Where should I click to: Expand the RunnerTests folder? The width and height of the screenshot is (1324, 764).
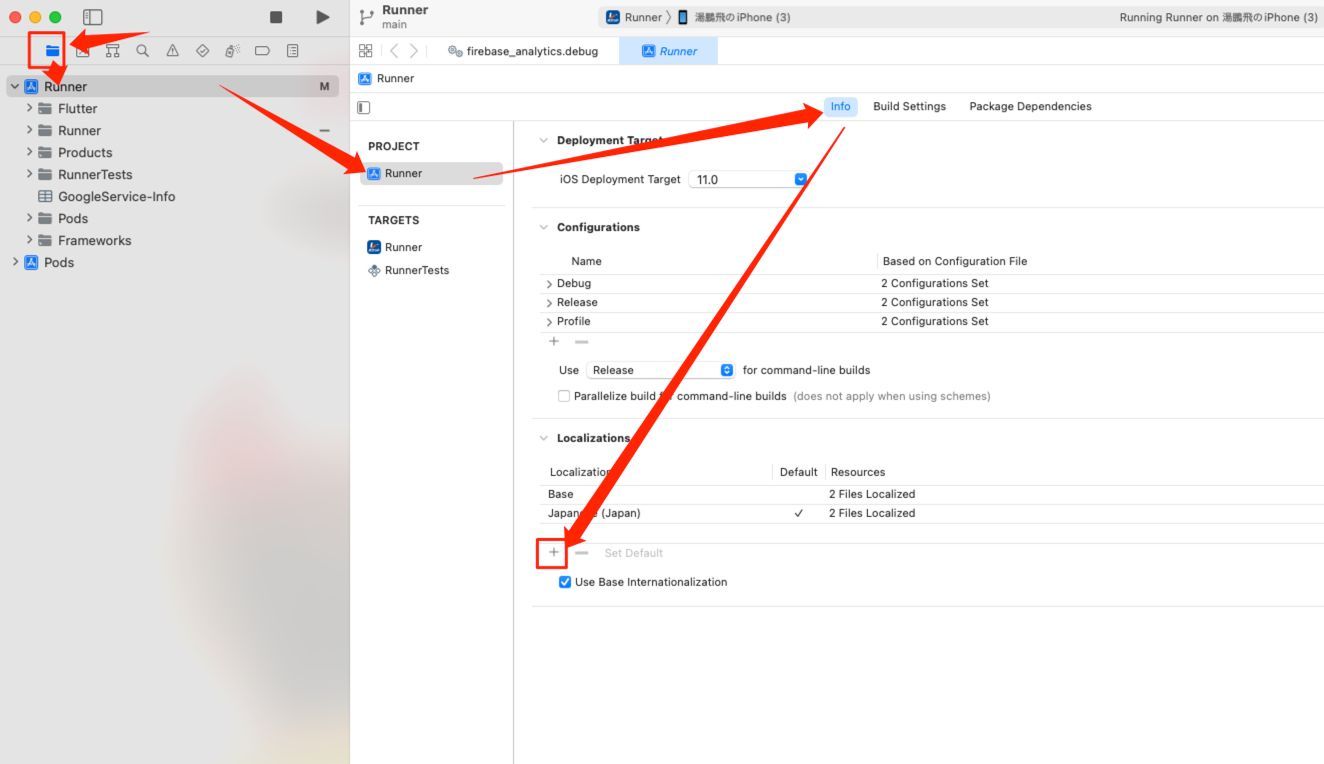(x=29, y=174)
